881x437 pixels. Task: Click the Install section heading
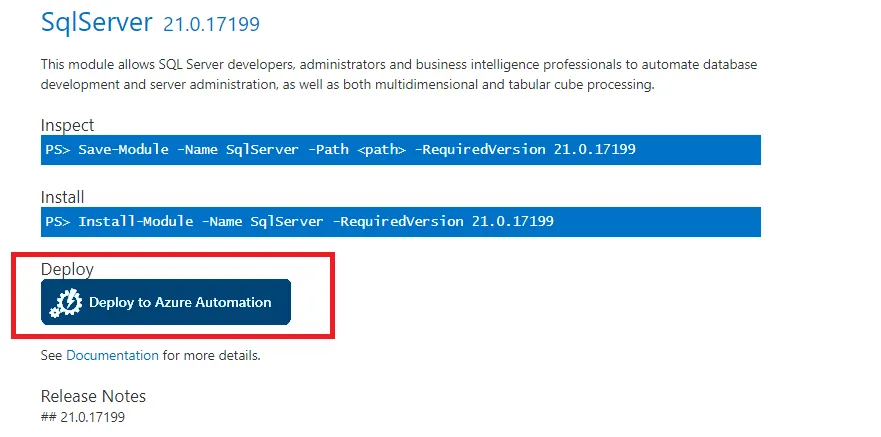(62, 196)
